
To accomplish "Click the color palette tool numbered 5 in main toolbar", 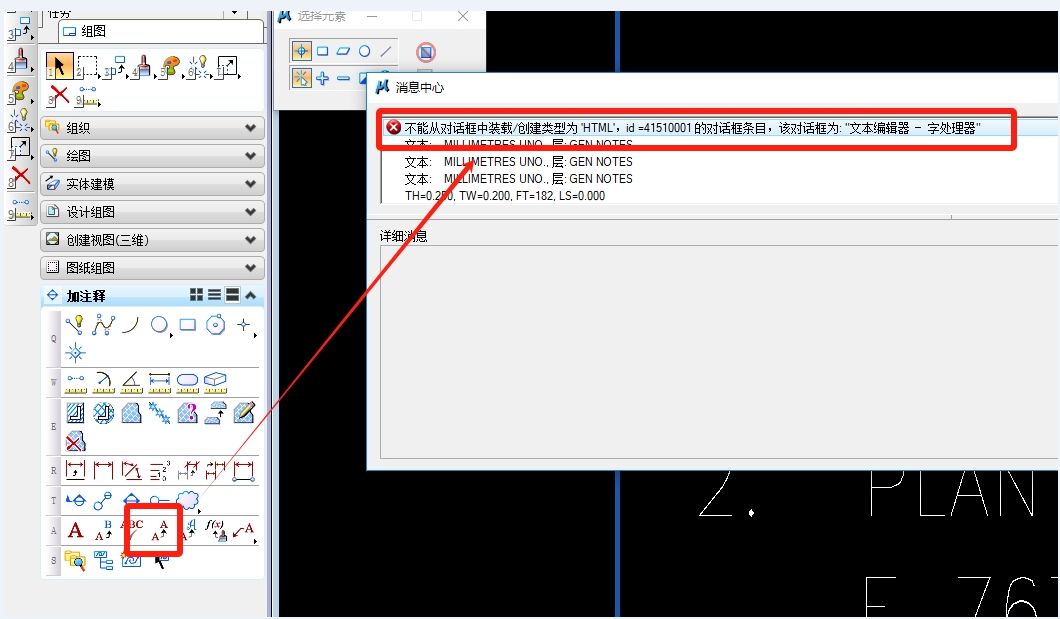I will (x=170, y=67).
